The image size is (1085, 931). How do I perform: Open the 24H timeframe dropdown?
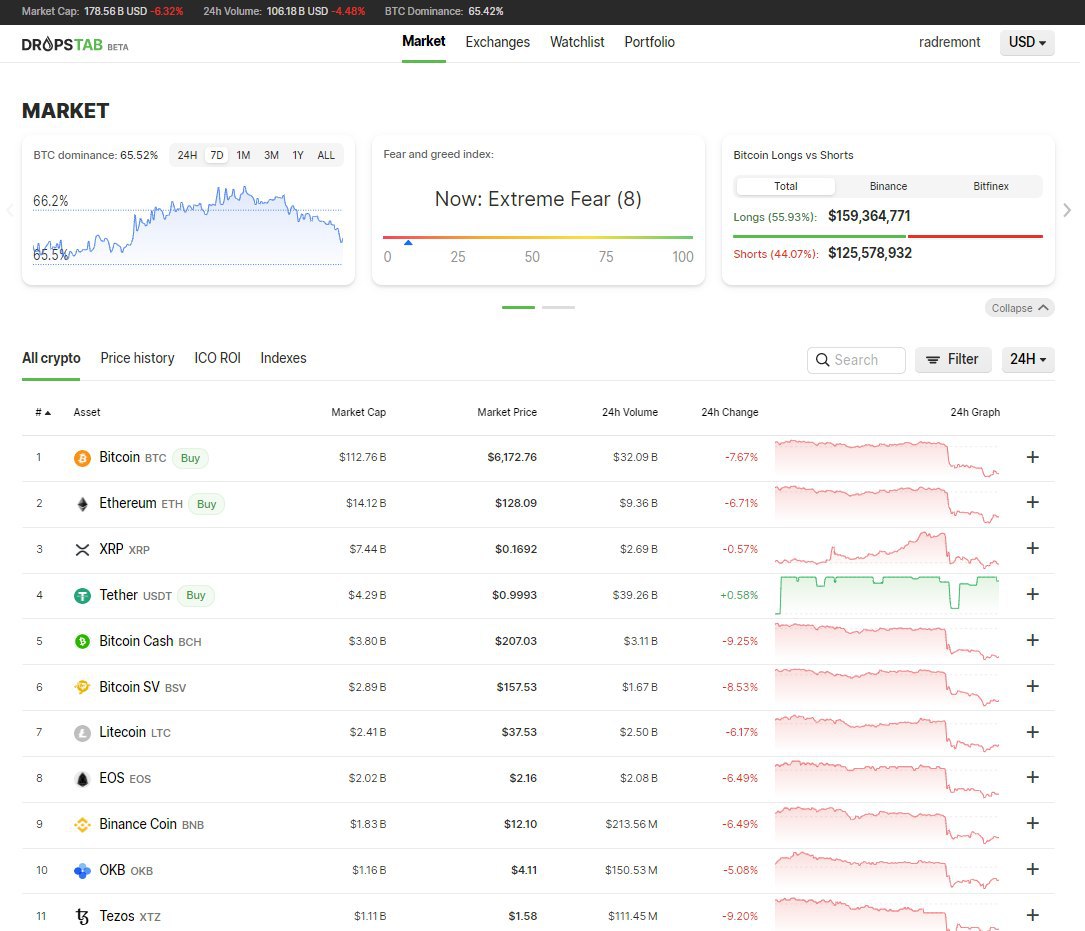[x=1028, y=359]
